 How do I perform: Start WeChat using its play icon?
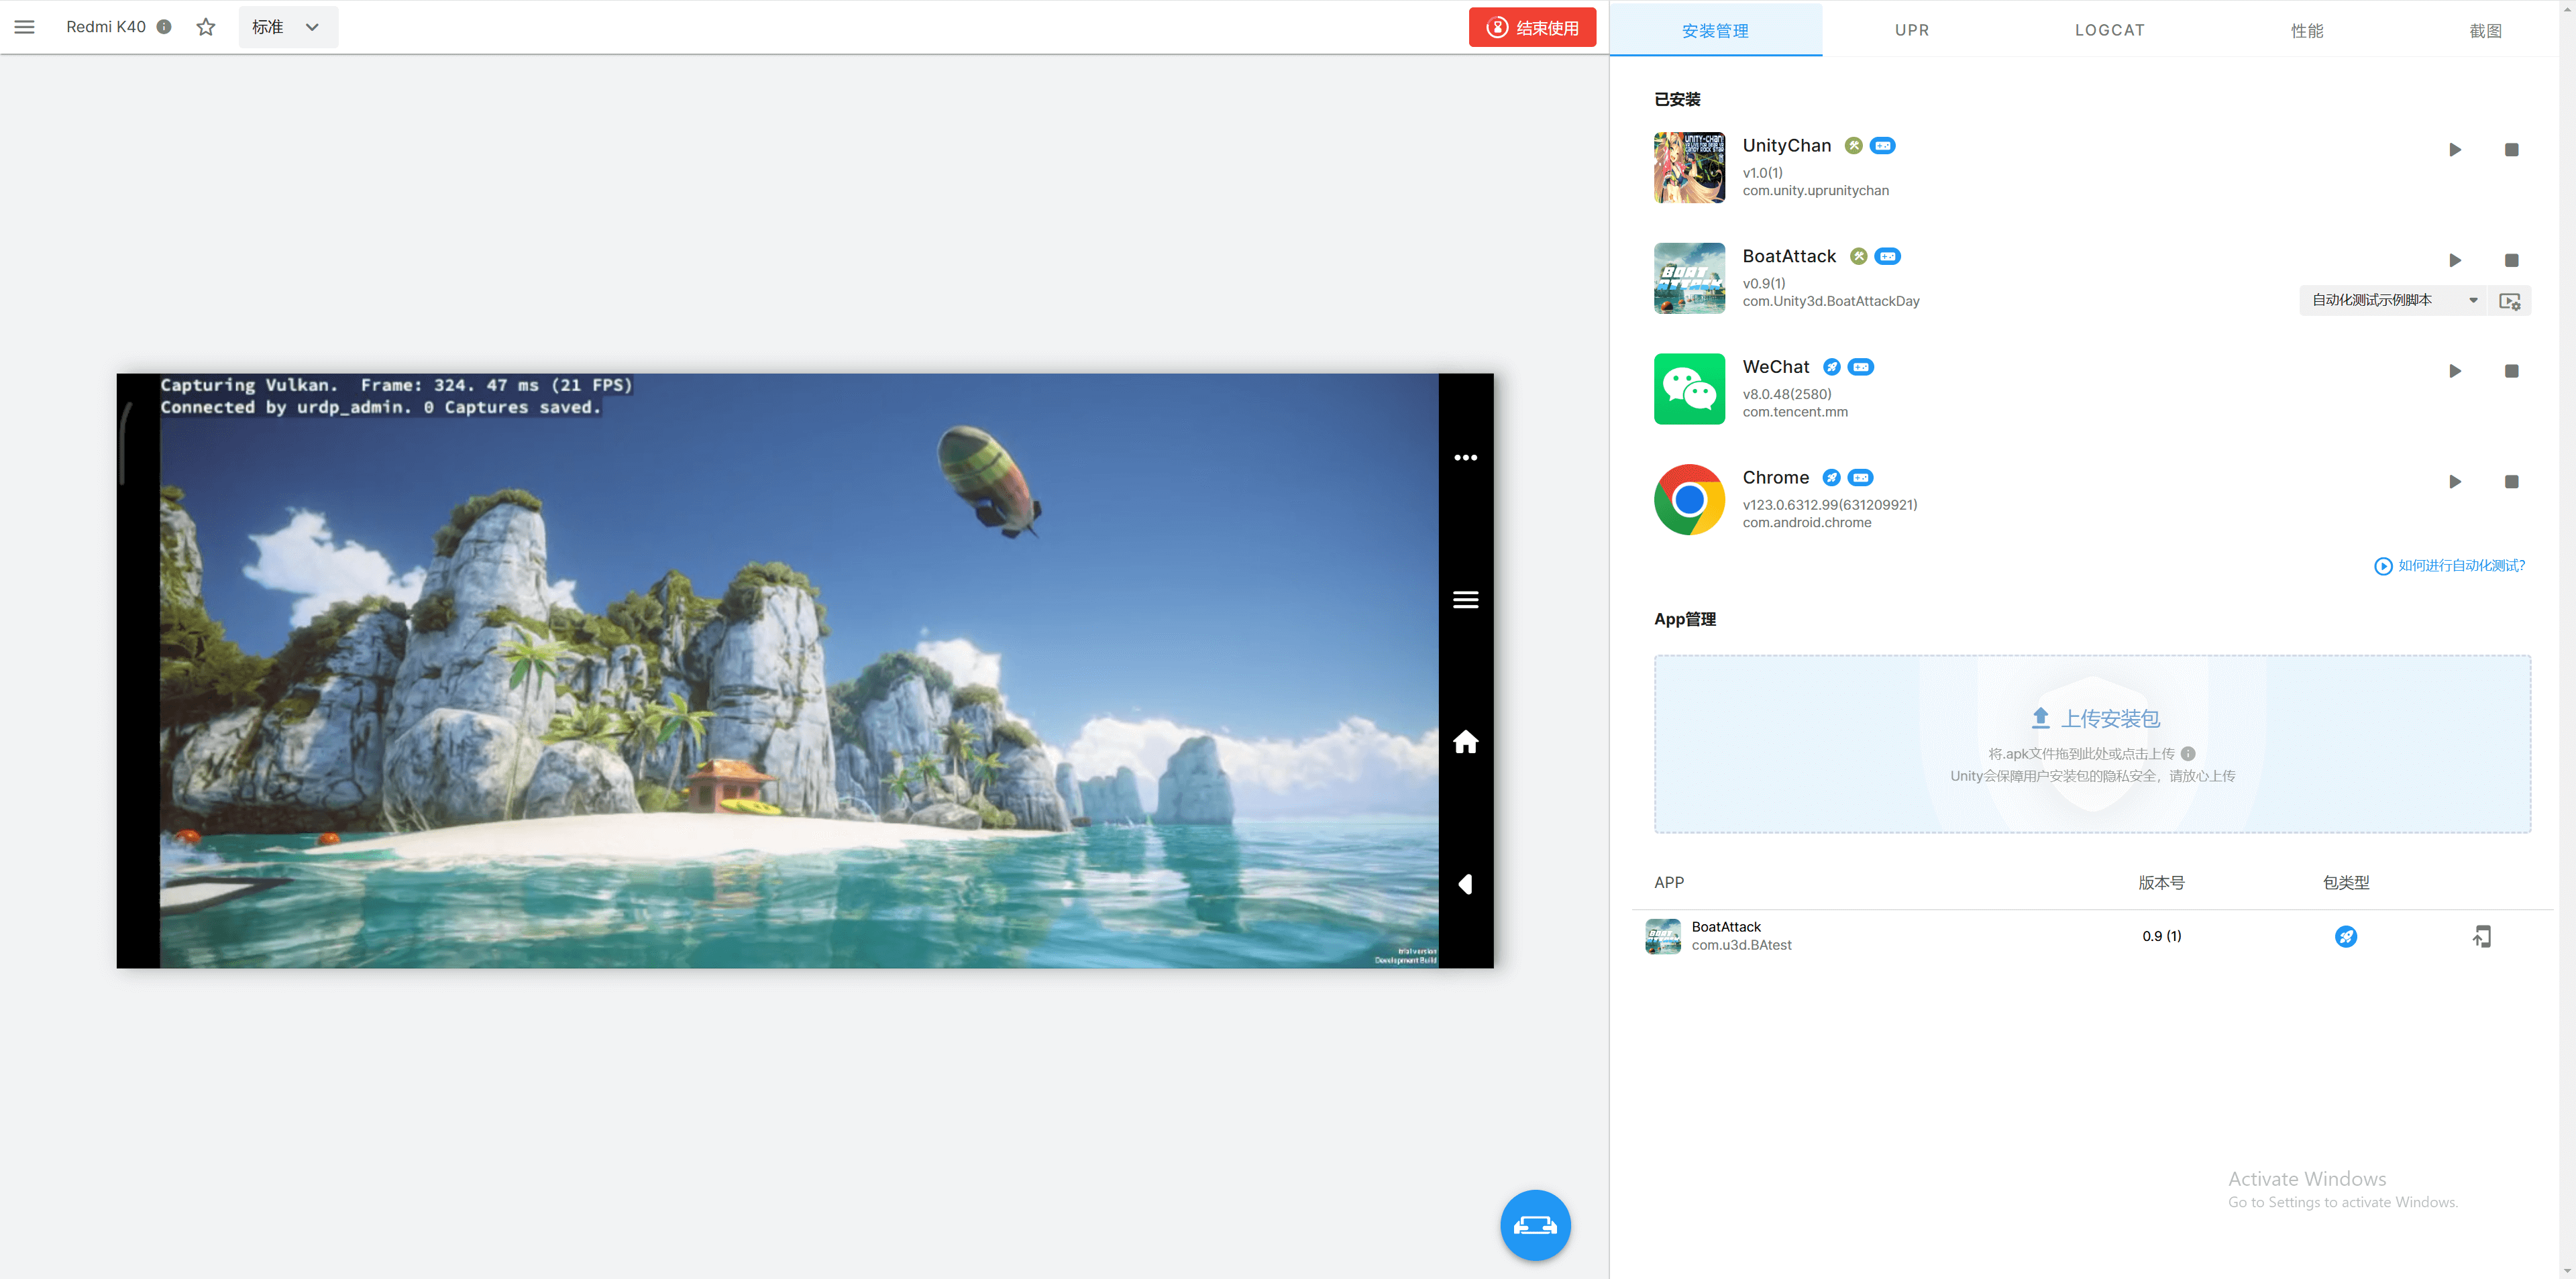click(x=2454, y=371)
